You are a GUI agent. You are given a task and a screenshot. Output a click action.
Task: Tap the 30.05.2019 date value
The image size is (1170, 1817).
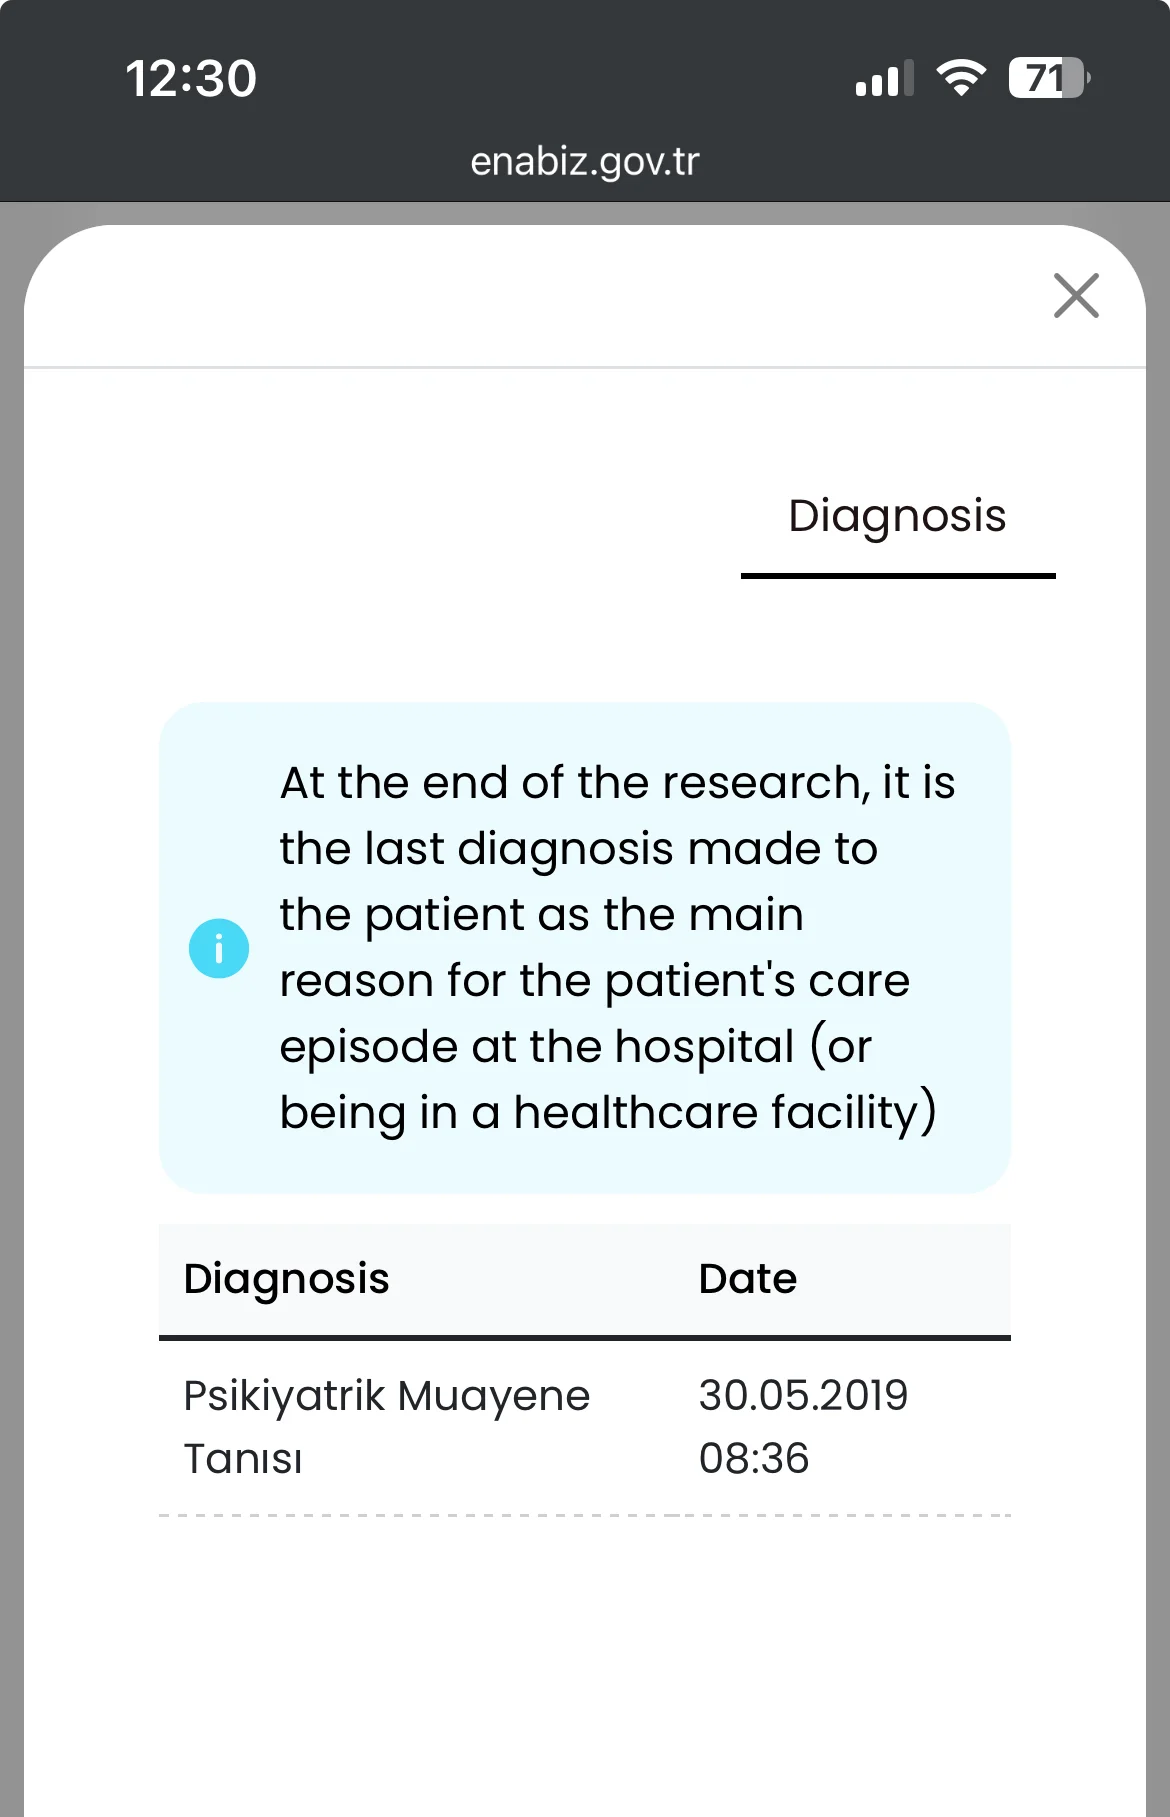click(x=803, y=1396)
